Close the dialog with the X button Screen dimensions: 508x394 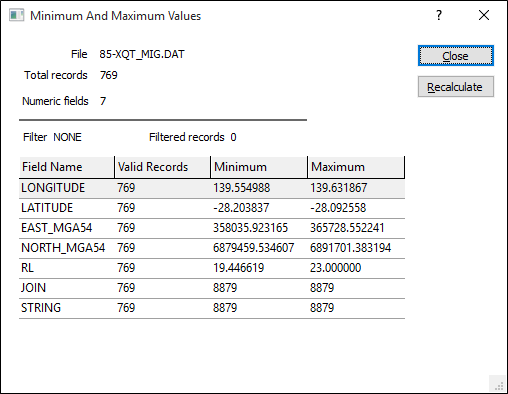pos(484,15)
